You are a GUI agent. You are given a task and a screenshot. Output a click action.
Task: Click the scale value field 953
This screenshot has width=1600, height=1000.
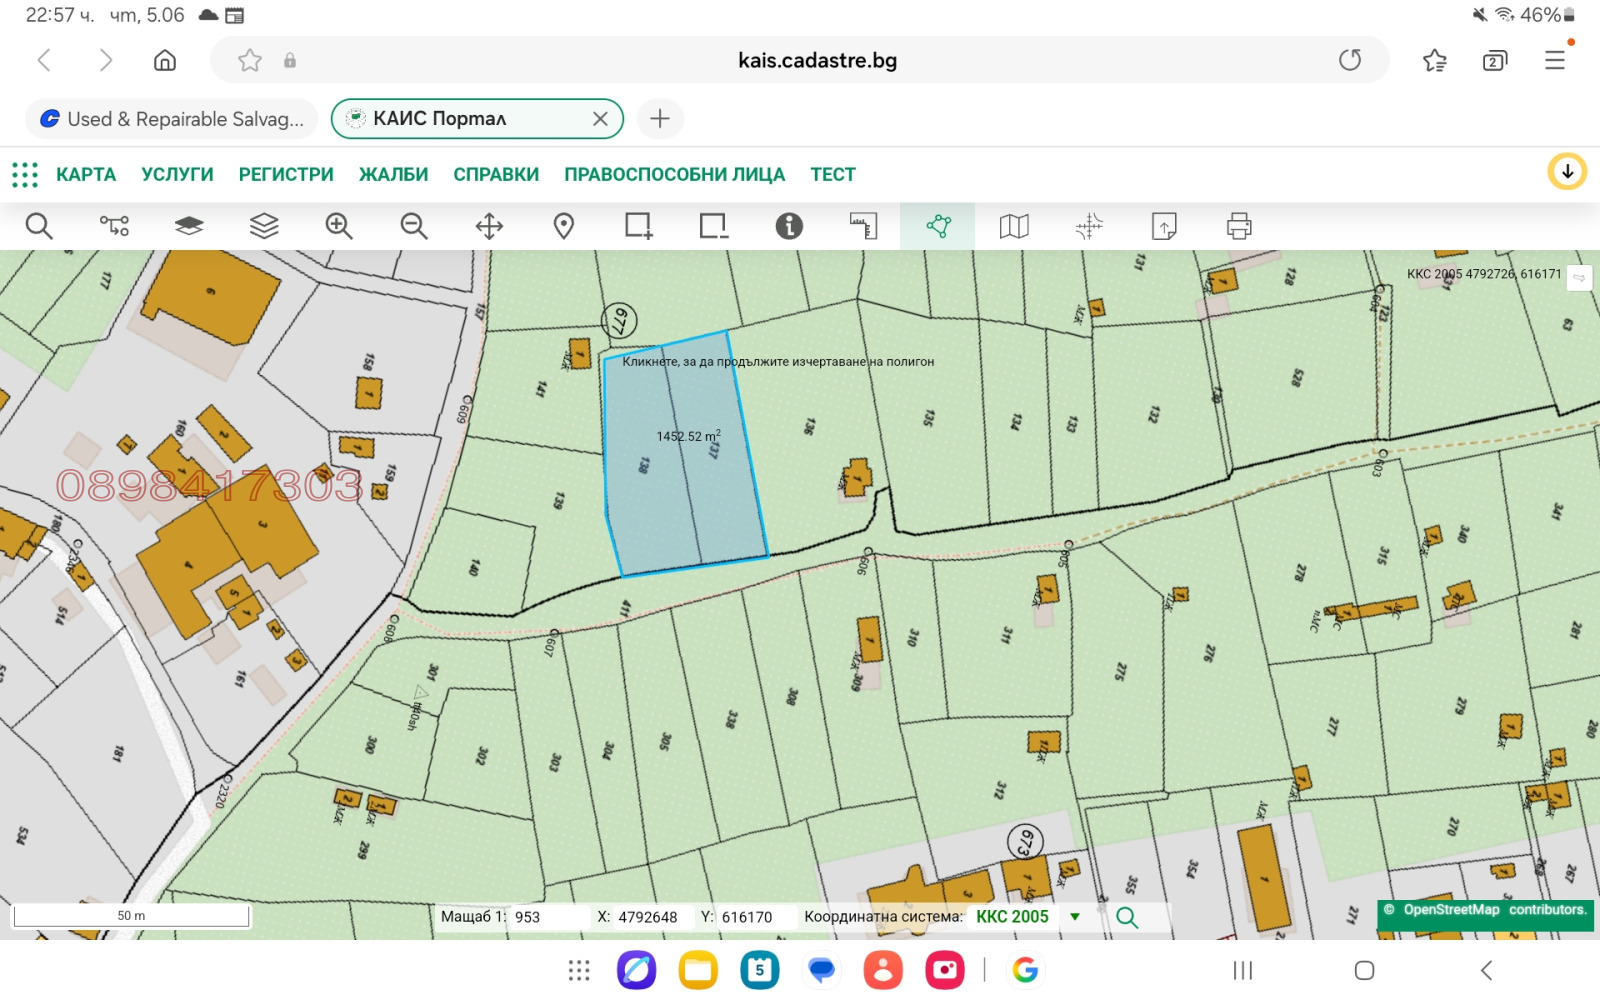click(545, 917)
